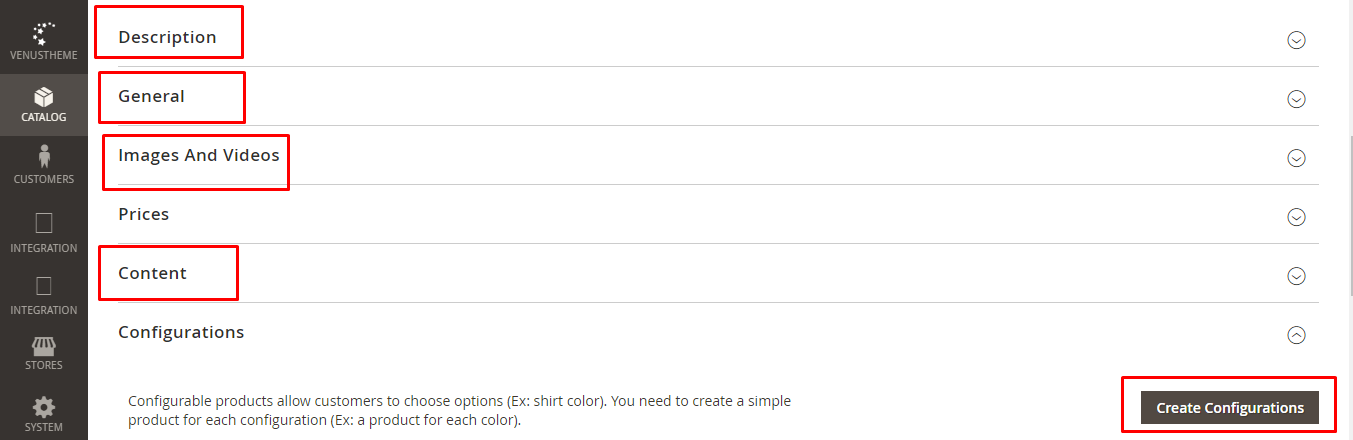
Task: Click the Prices section heading
Action: coord(143,214)
